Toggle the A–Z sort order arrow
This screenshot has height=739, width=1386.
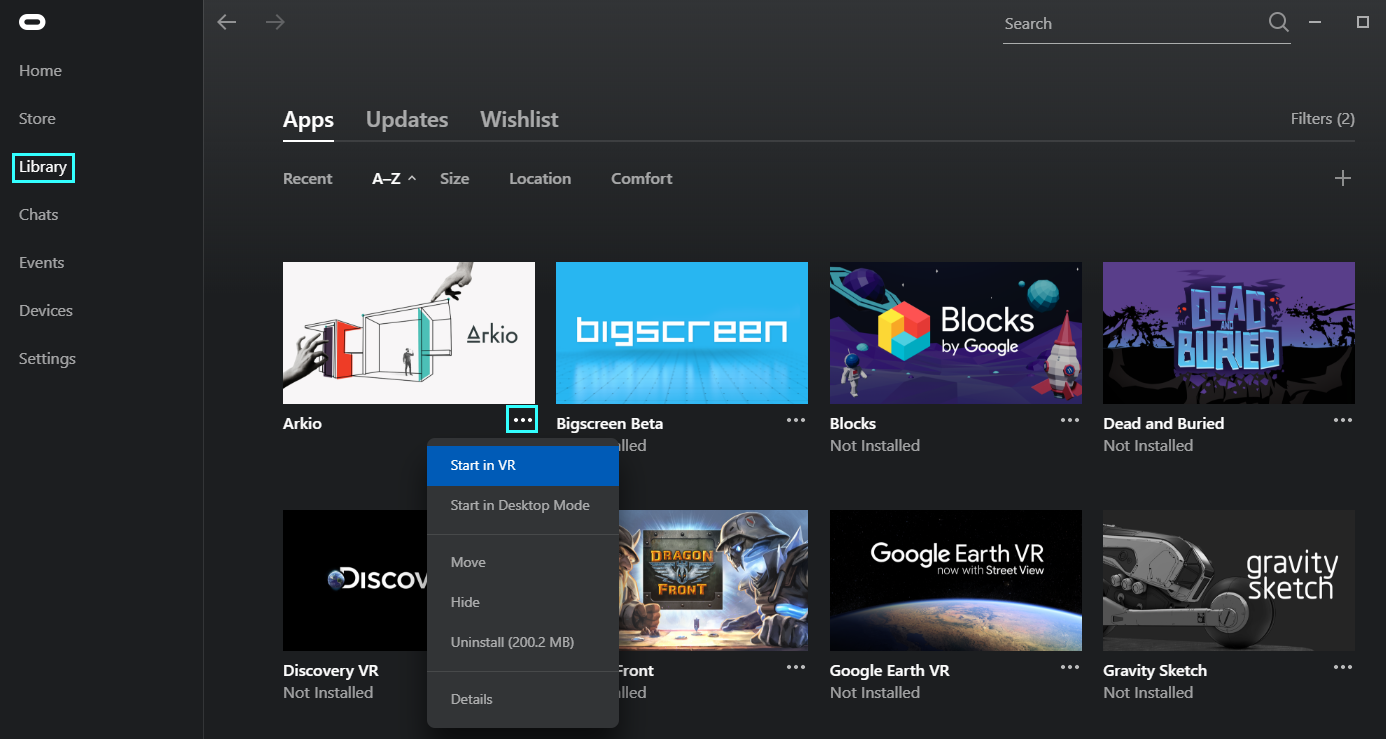click(412, 178)
